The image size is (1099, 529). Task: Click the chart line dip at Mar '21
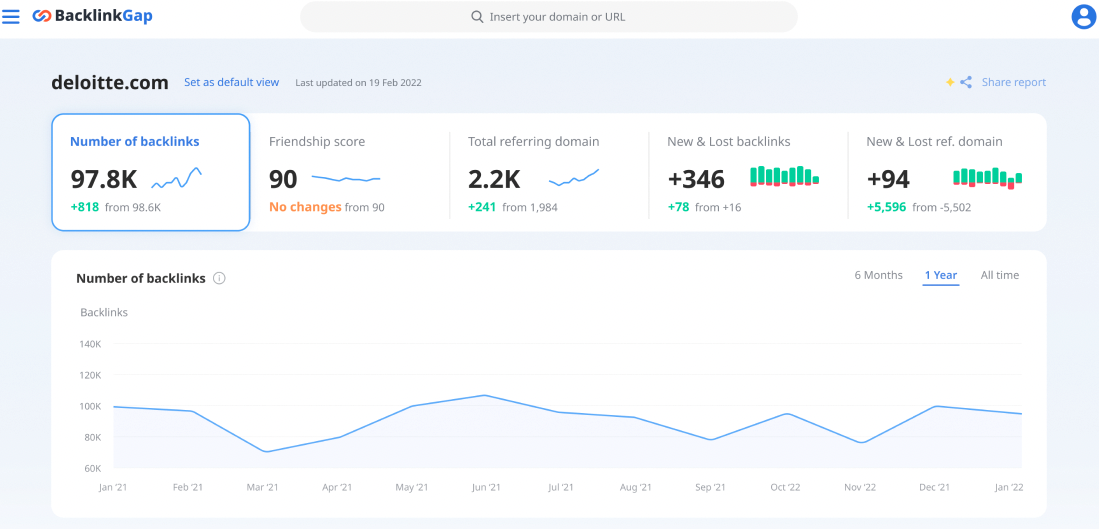(264, 451)
